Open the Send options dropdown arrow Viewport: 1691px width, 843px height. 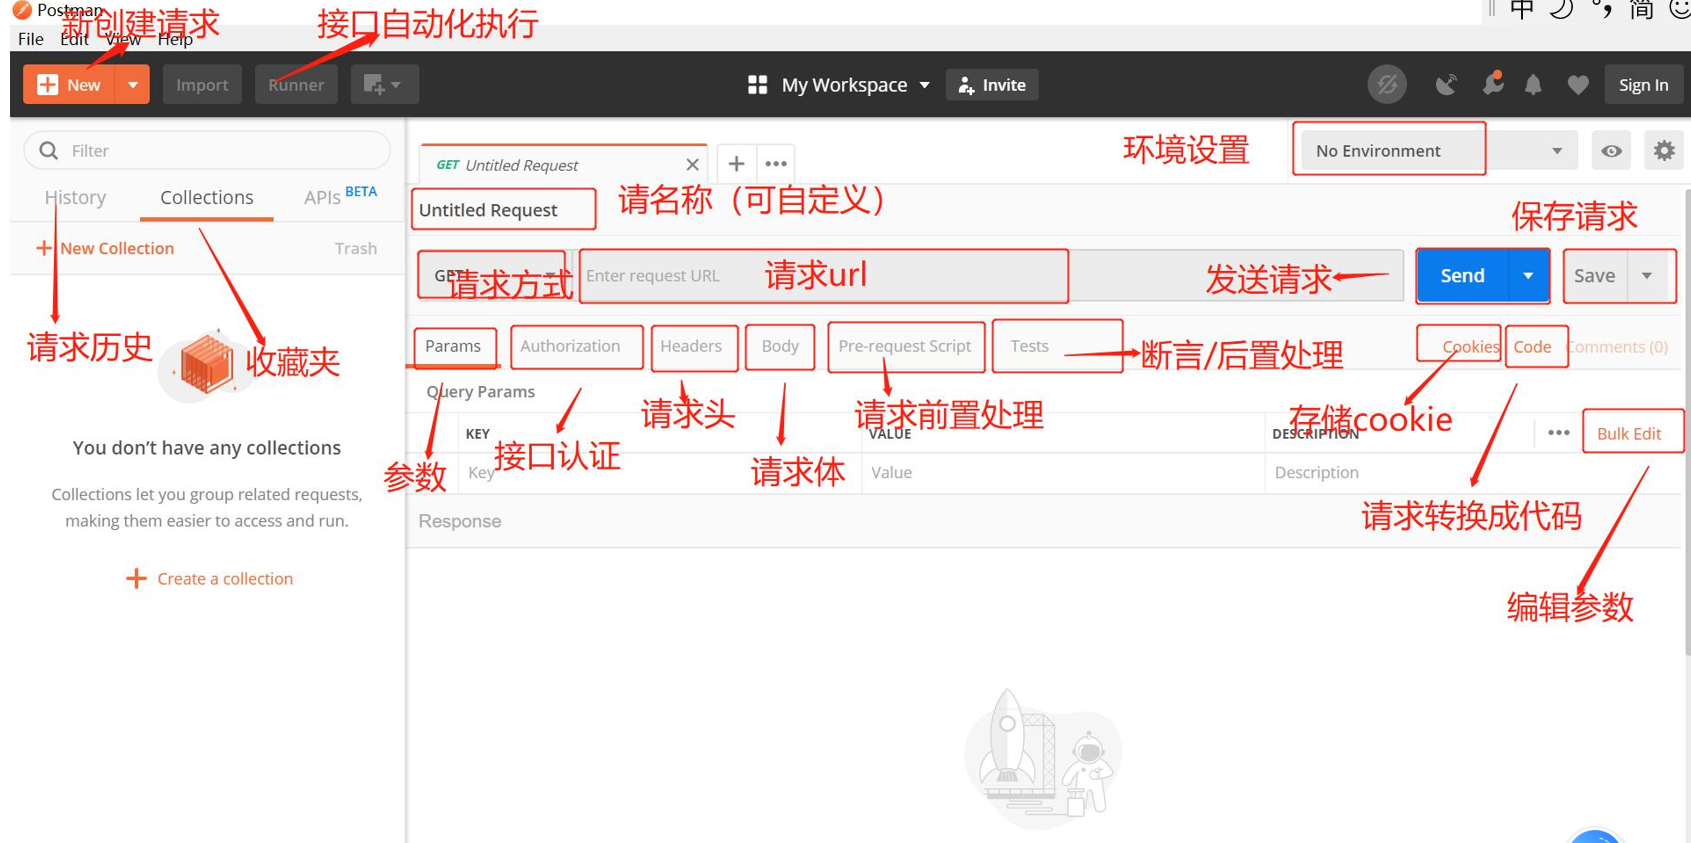[x=1528, y=275]
